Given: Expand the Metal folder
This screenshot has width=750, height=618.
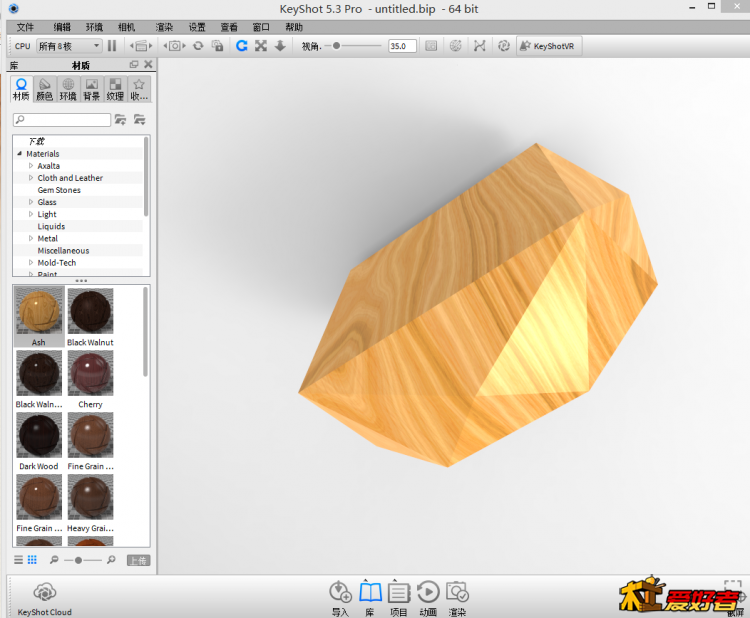Looking at the screenshot, I should point(31,238).
